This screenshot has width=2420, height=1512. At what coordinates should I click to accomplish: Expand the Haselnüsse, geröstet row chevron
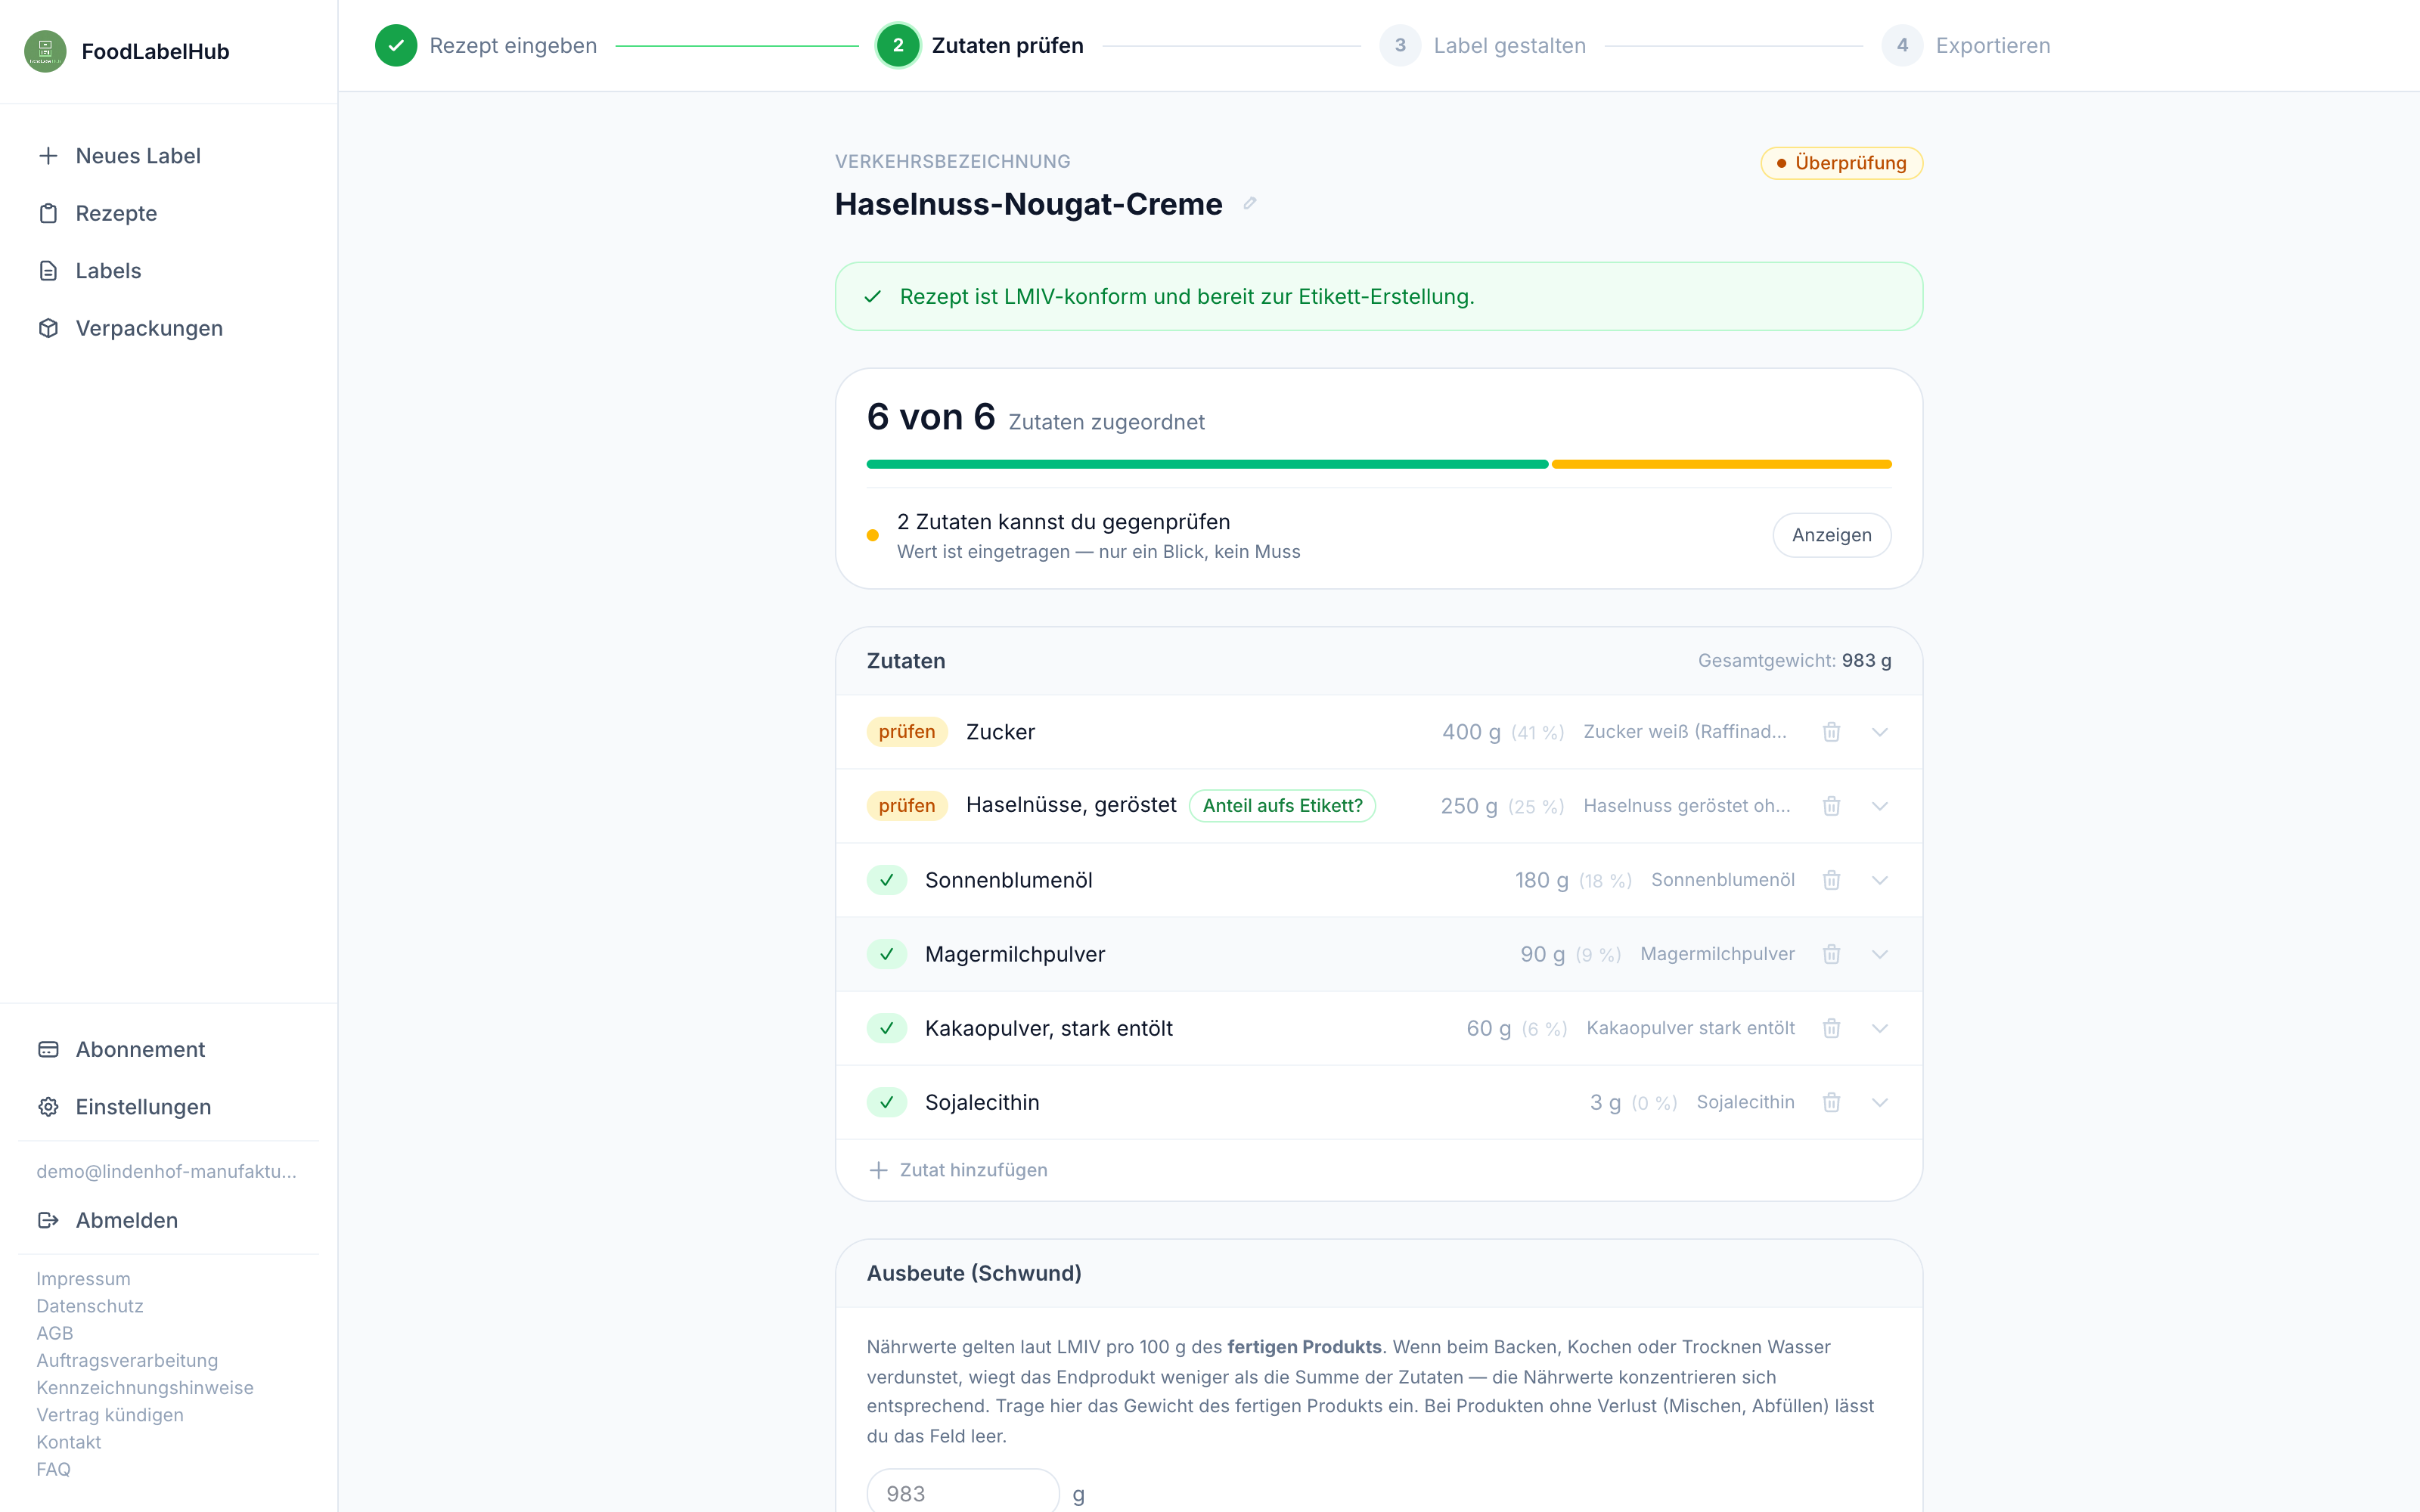(x=1880, y=806)
